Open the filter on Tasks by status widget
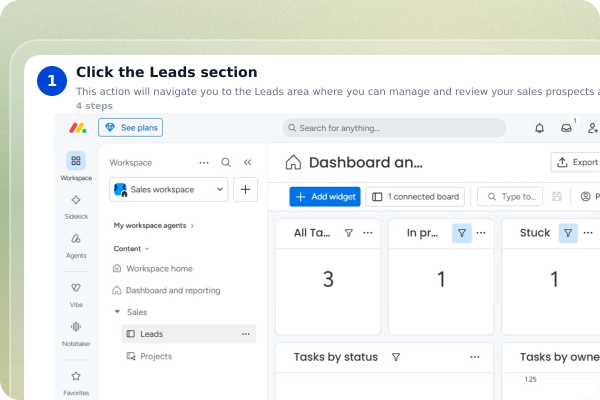Screen dimensions: 600x400 click(x=396, y=357)
